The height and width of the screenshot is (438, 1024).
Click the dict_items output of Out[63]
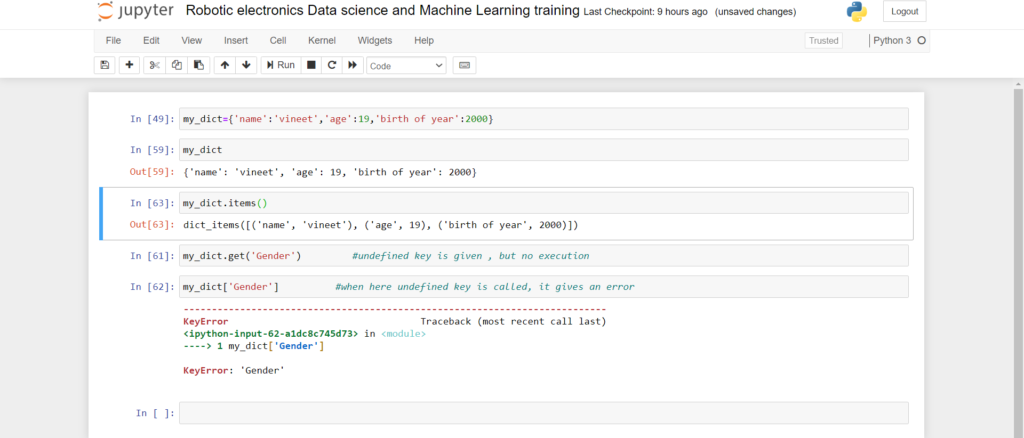tap(381, 225)
